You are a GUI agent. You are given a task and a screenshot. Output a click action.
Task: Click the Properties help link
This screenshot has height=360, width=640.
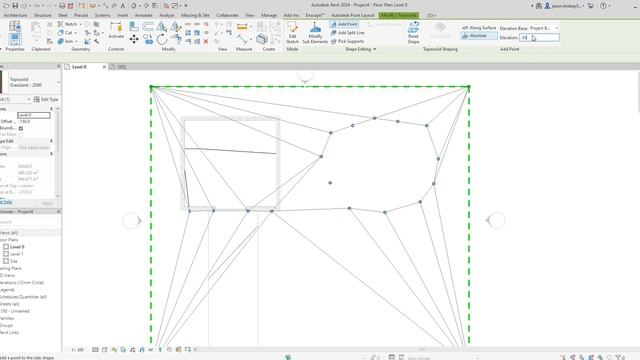[x=6, y=202]
